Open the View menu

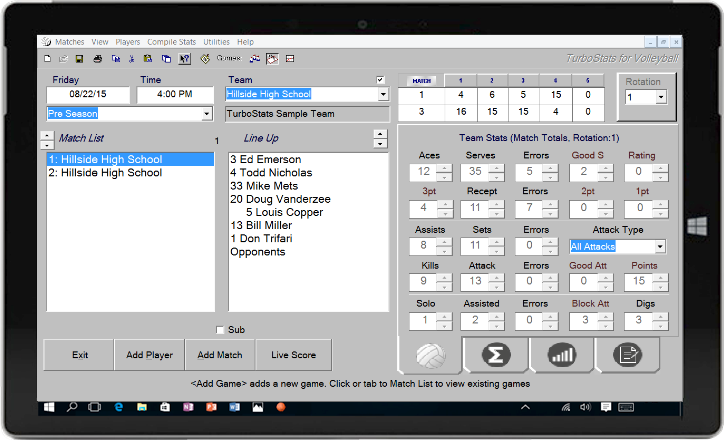[x=100, y=42]
